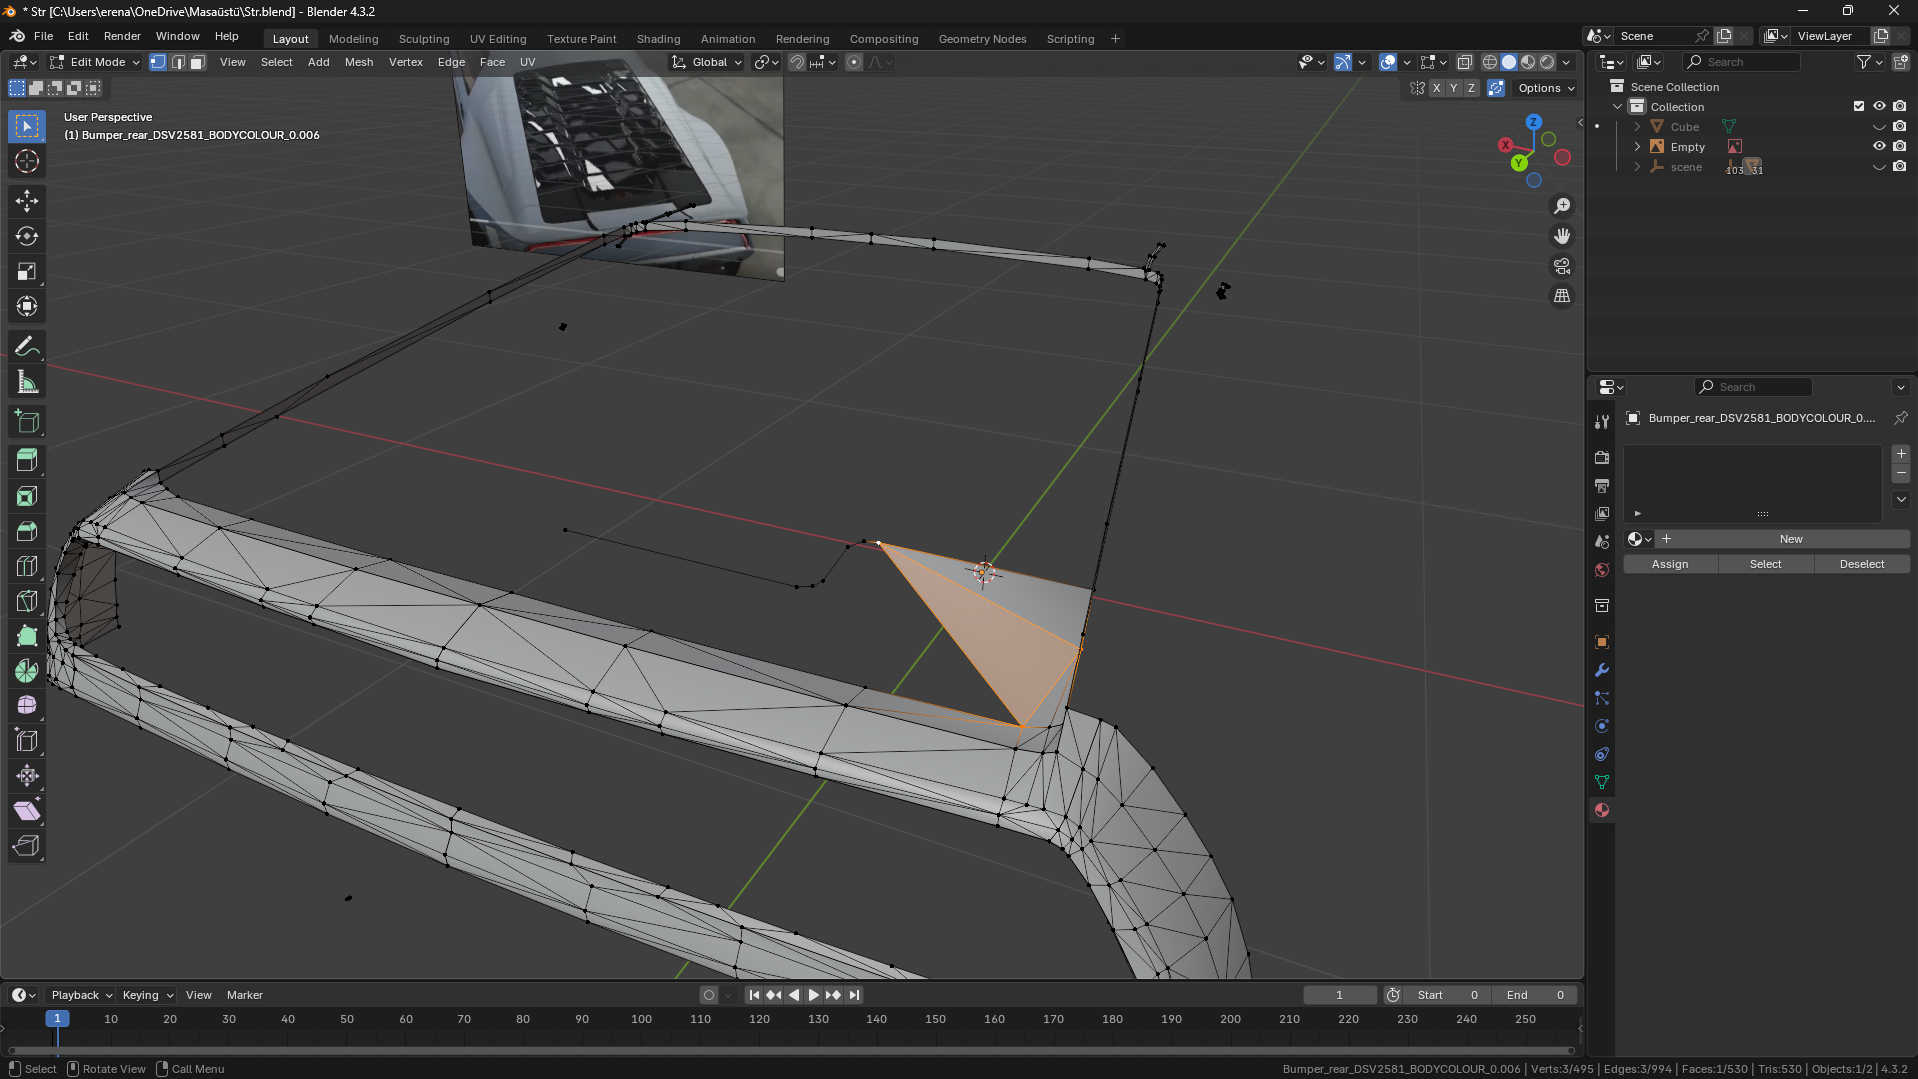
Task: Open the Edit Mode dropdown
Action: (96, 62)
